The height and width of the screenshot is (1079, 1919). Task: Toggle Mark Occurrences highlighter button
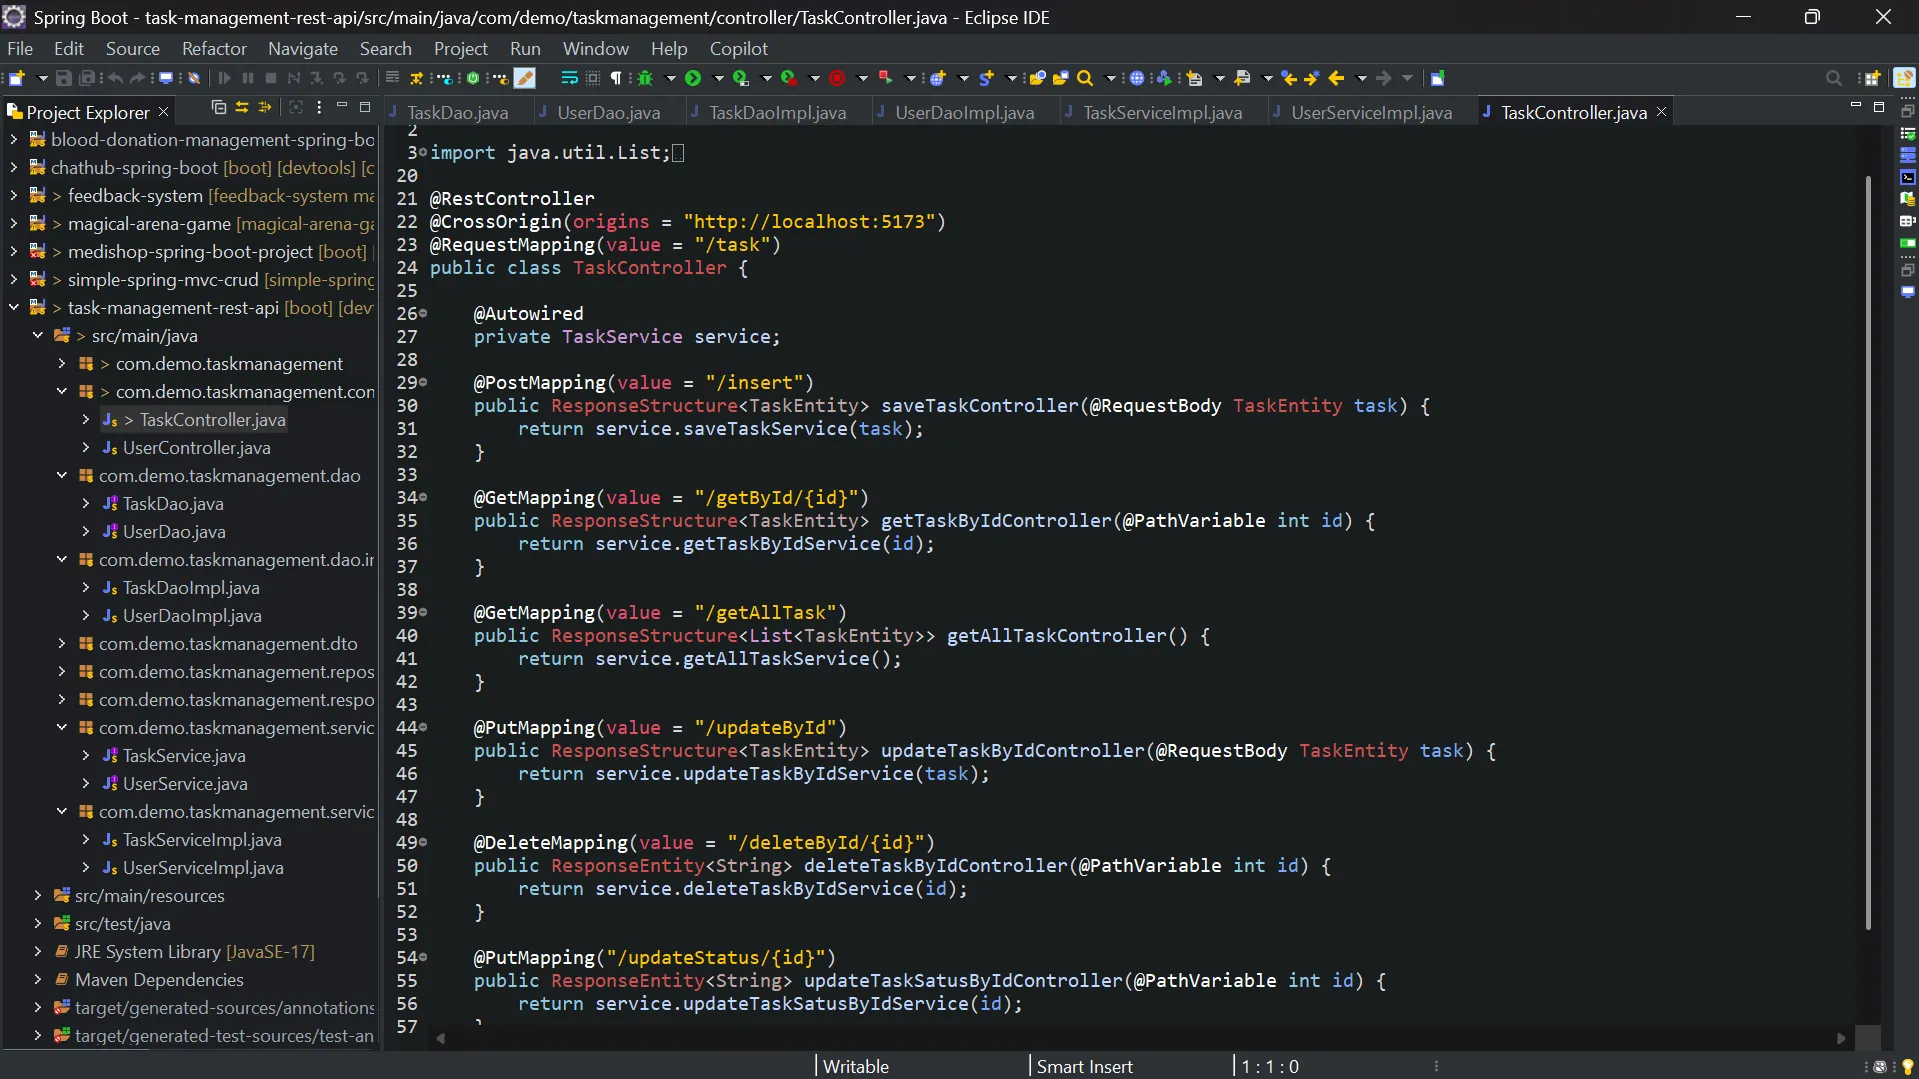tap(525, 78)
